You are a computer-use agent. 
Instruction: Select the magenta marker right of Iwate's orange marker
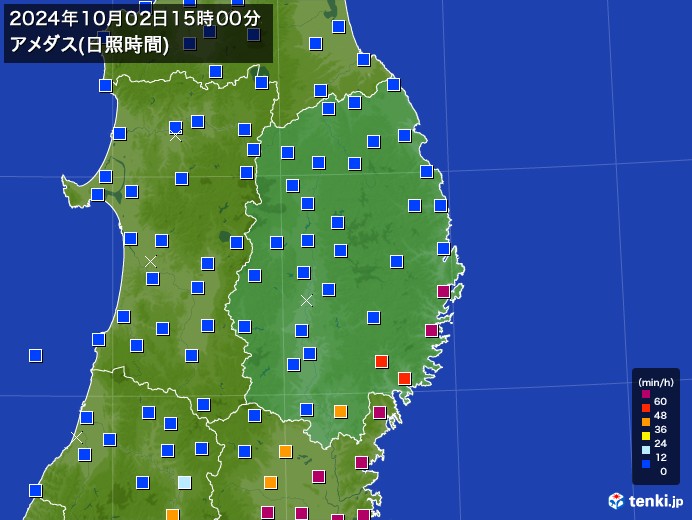(380, 413)
